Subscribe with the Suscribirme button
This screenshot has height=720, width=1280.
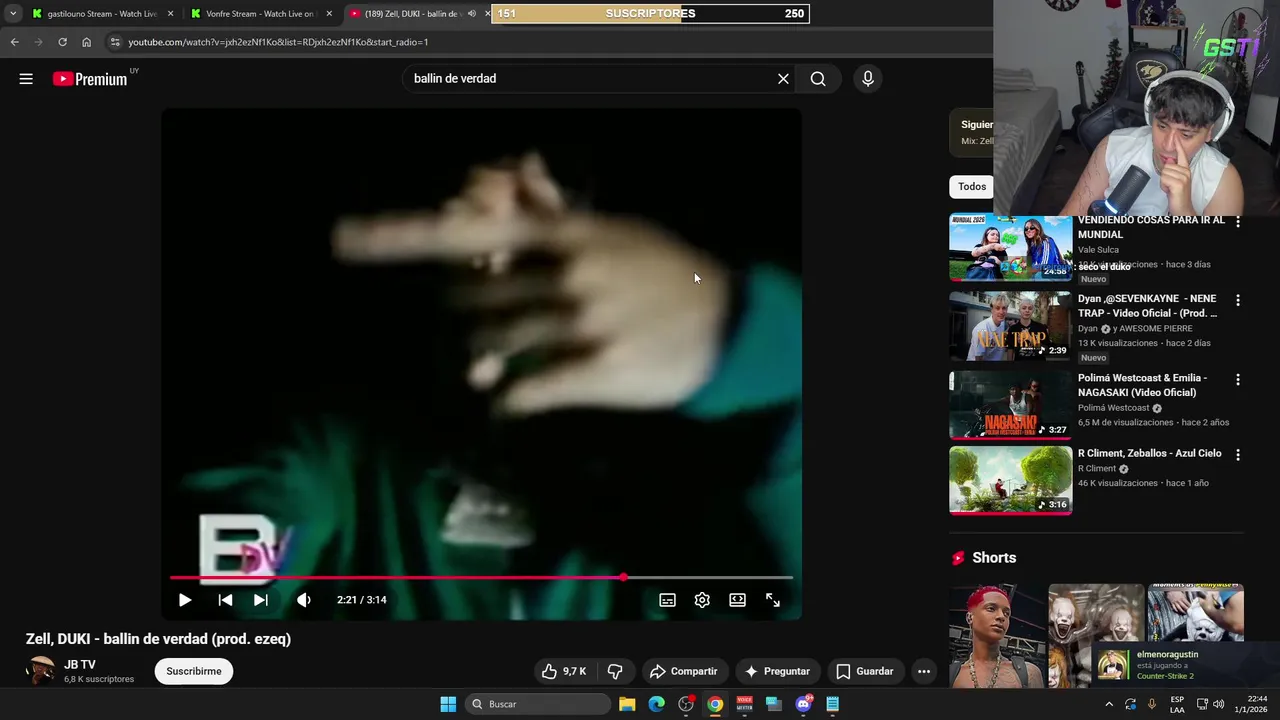pos(194,671)
